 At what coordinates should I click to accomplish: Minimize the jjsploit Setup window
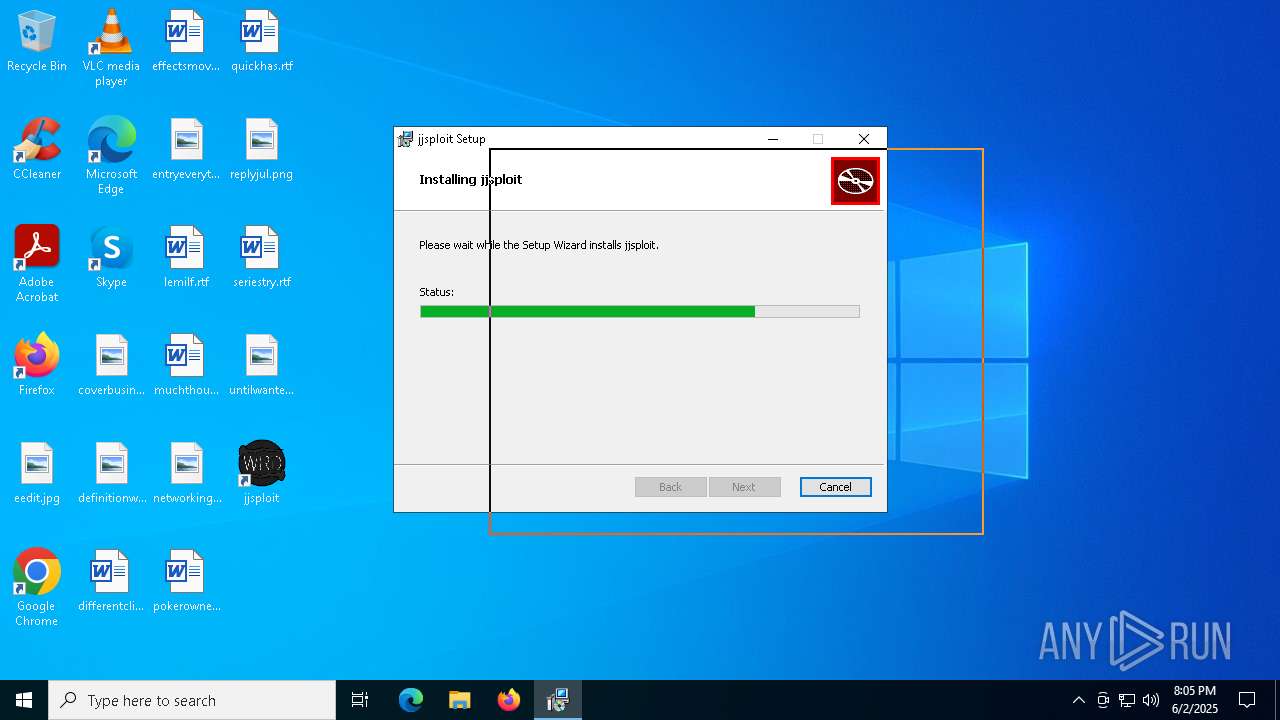(773, 139)
